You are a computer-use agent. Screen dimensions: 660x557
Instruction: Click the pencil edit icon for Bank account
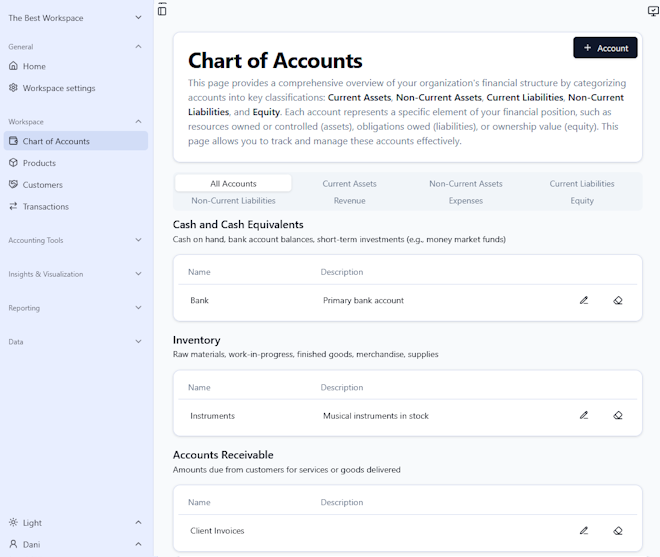(x=584, y=300)
